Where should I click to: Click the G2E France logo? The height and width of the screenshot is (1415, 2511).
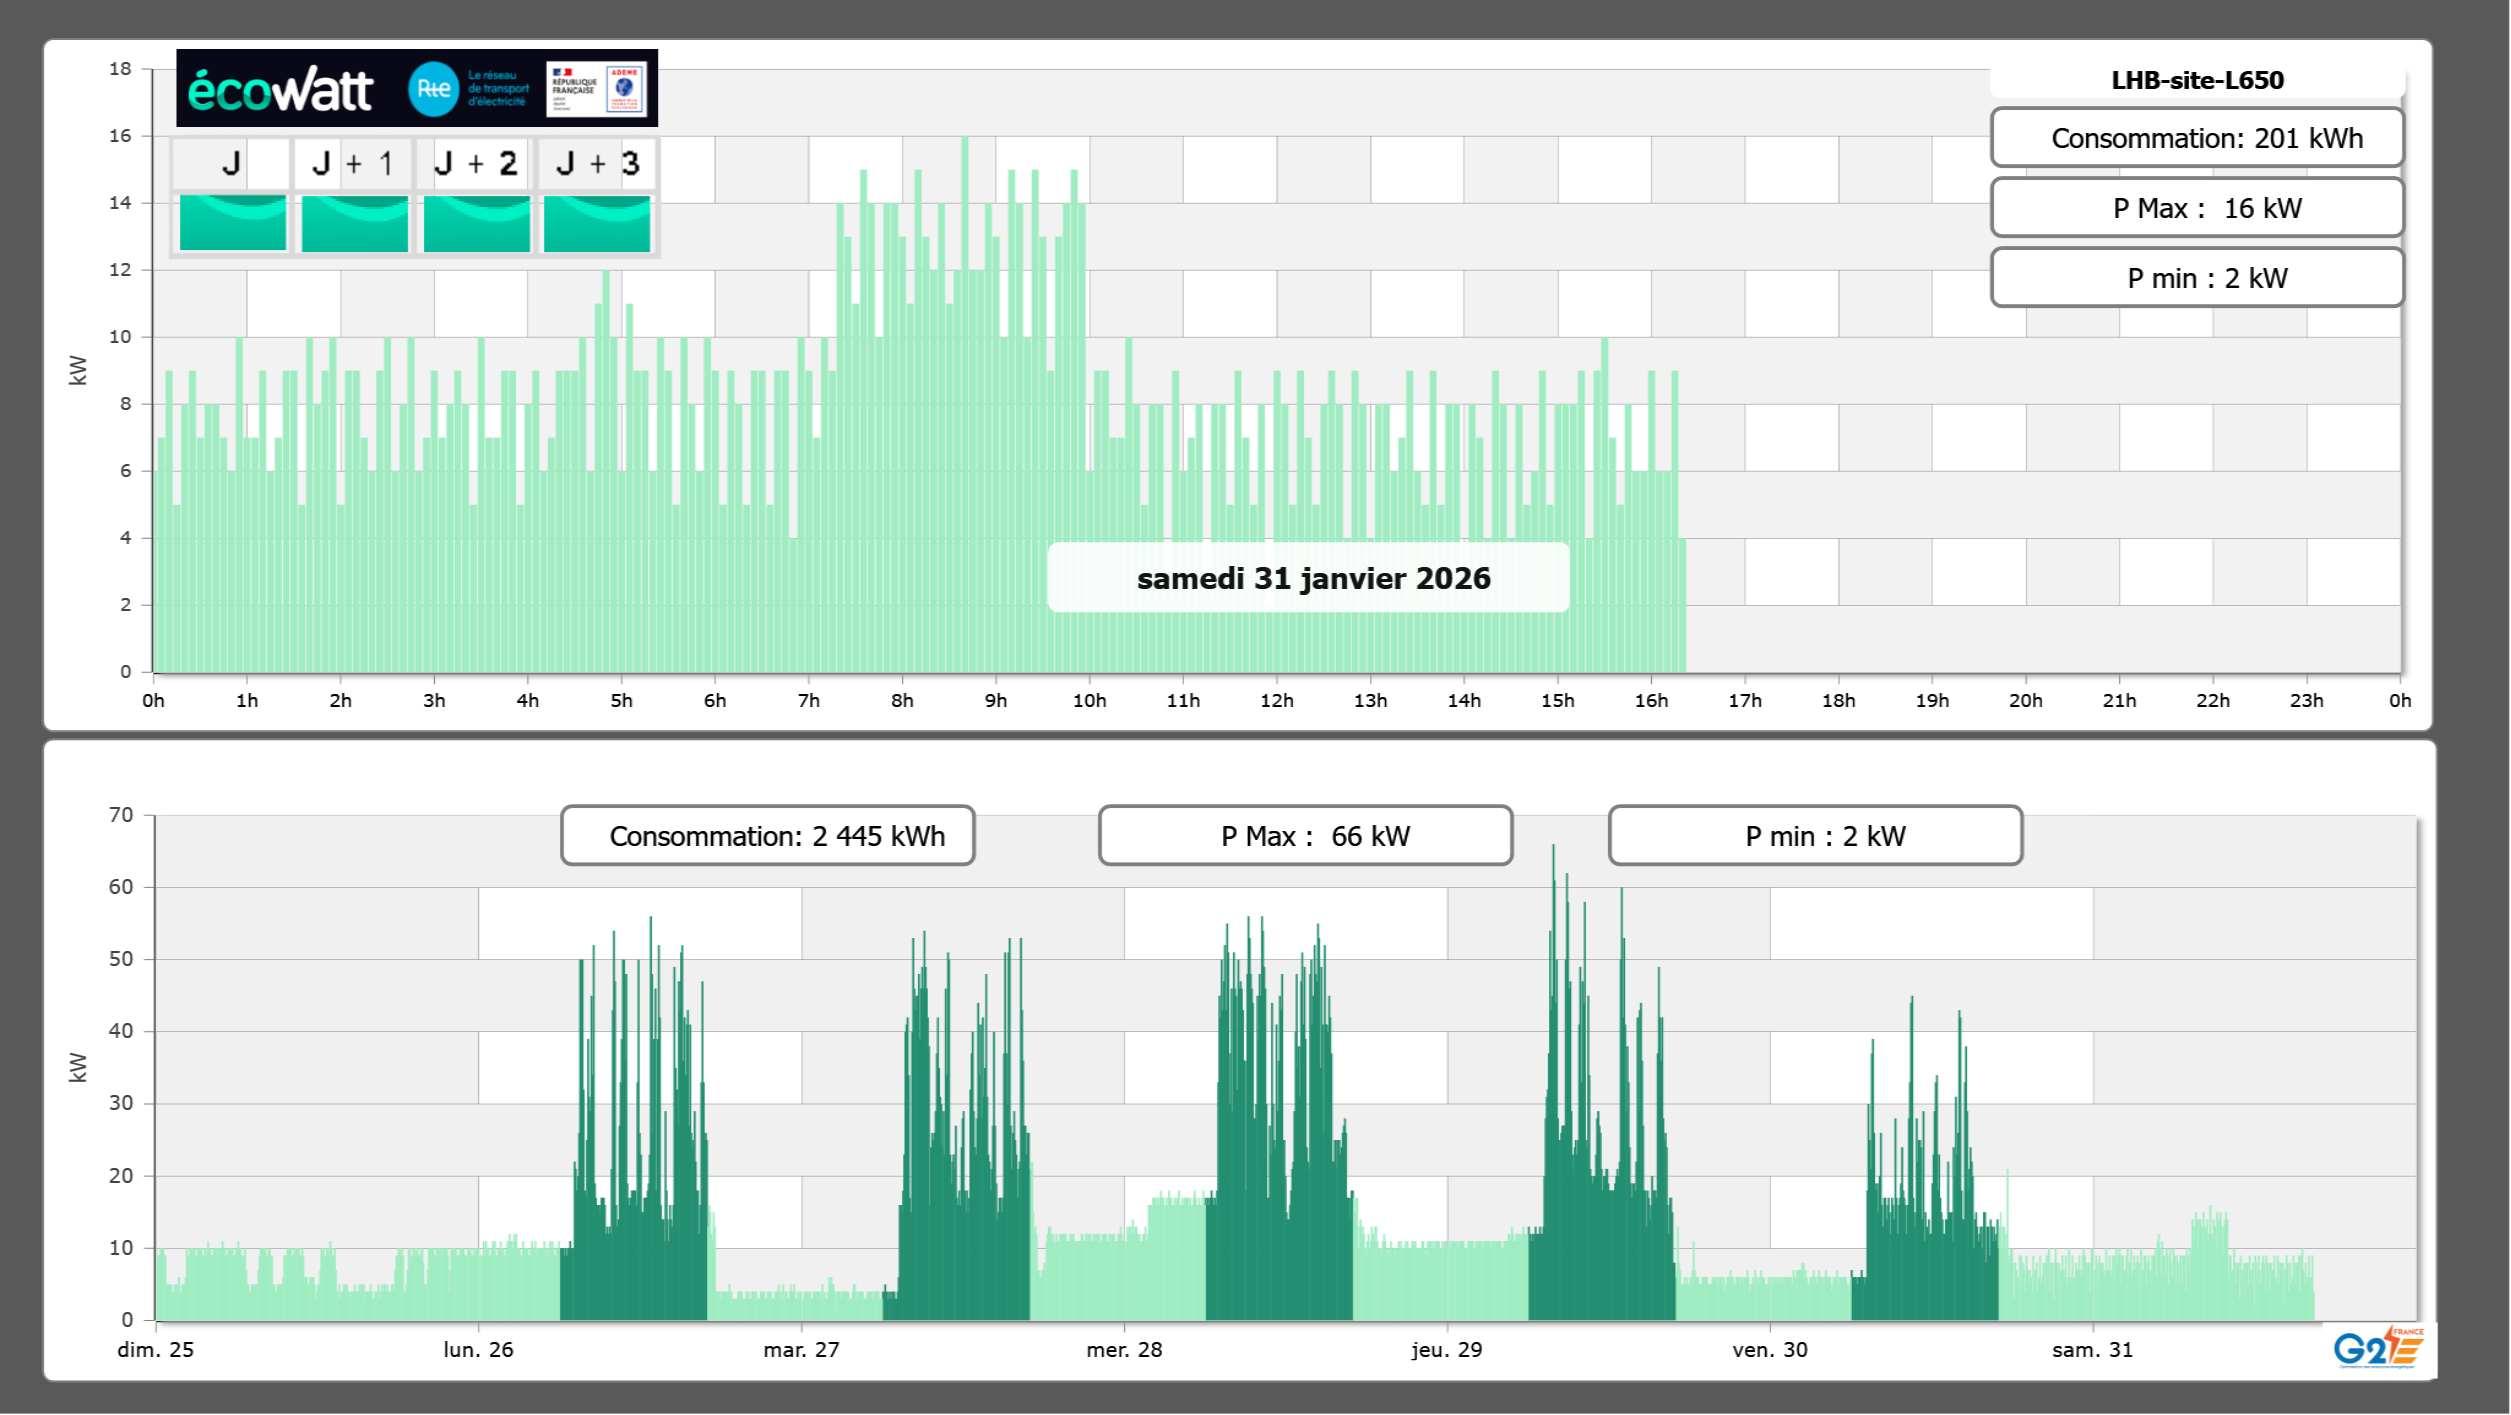2377,1348
